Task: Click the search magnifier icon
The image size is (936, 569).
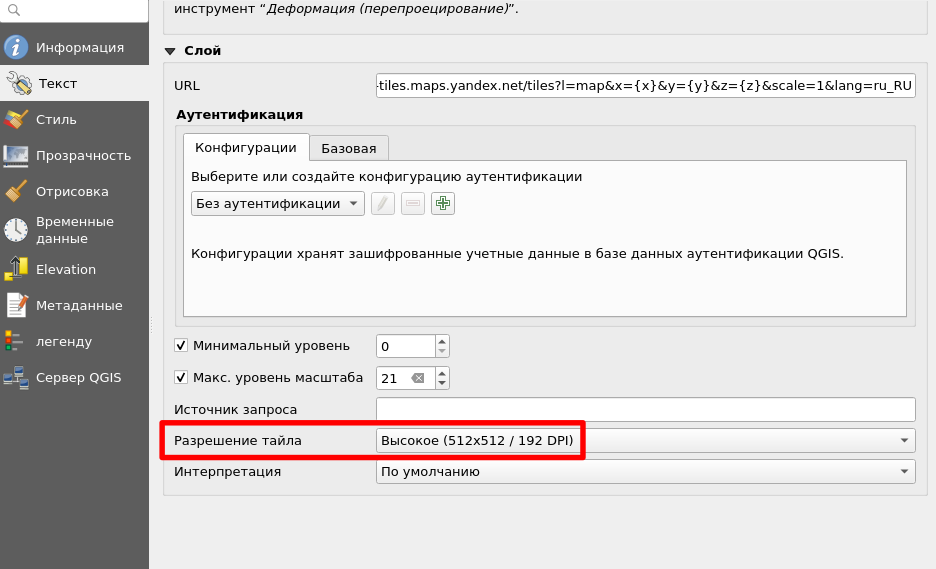Action: 14,10
